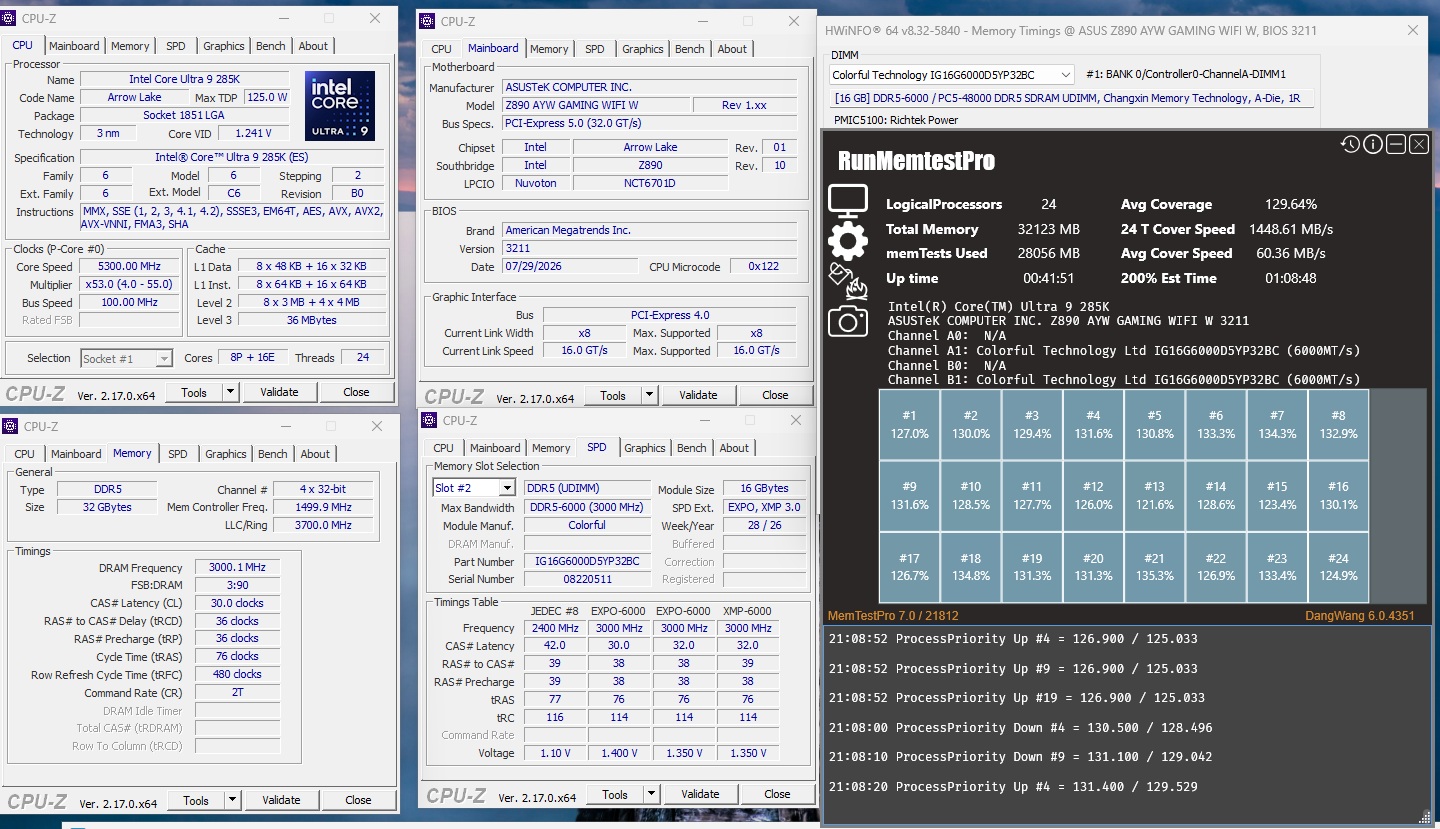Click BIOS Version 3211 field

pyautogui.click(x=649, y=248)
